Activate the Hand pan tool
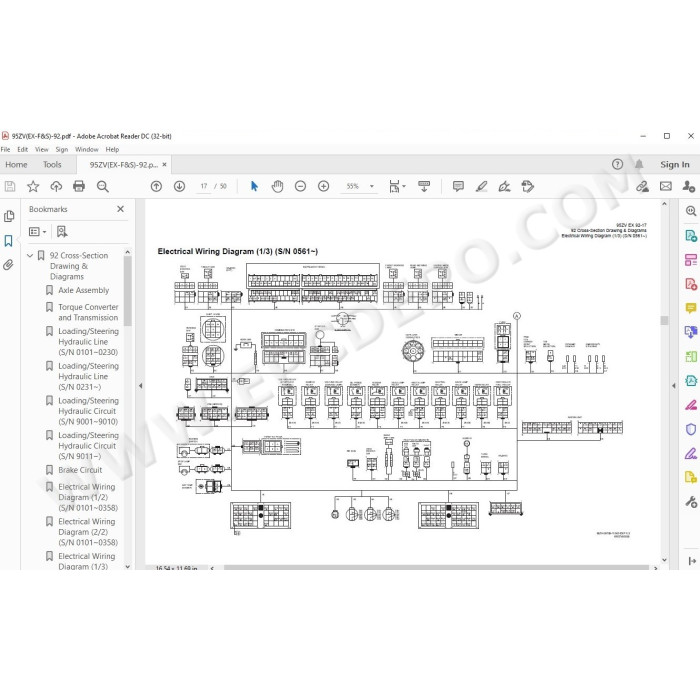 pos(277,186)
